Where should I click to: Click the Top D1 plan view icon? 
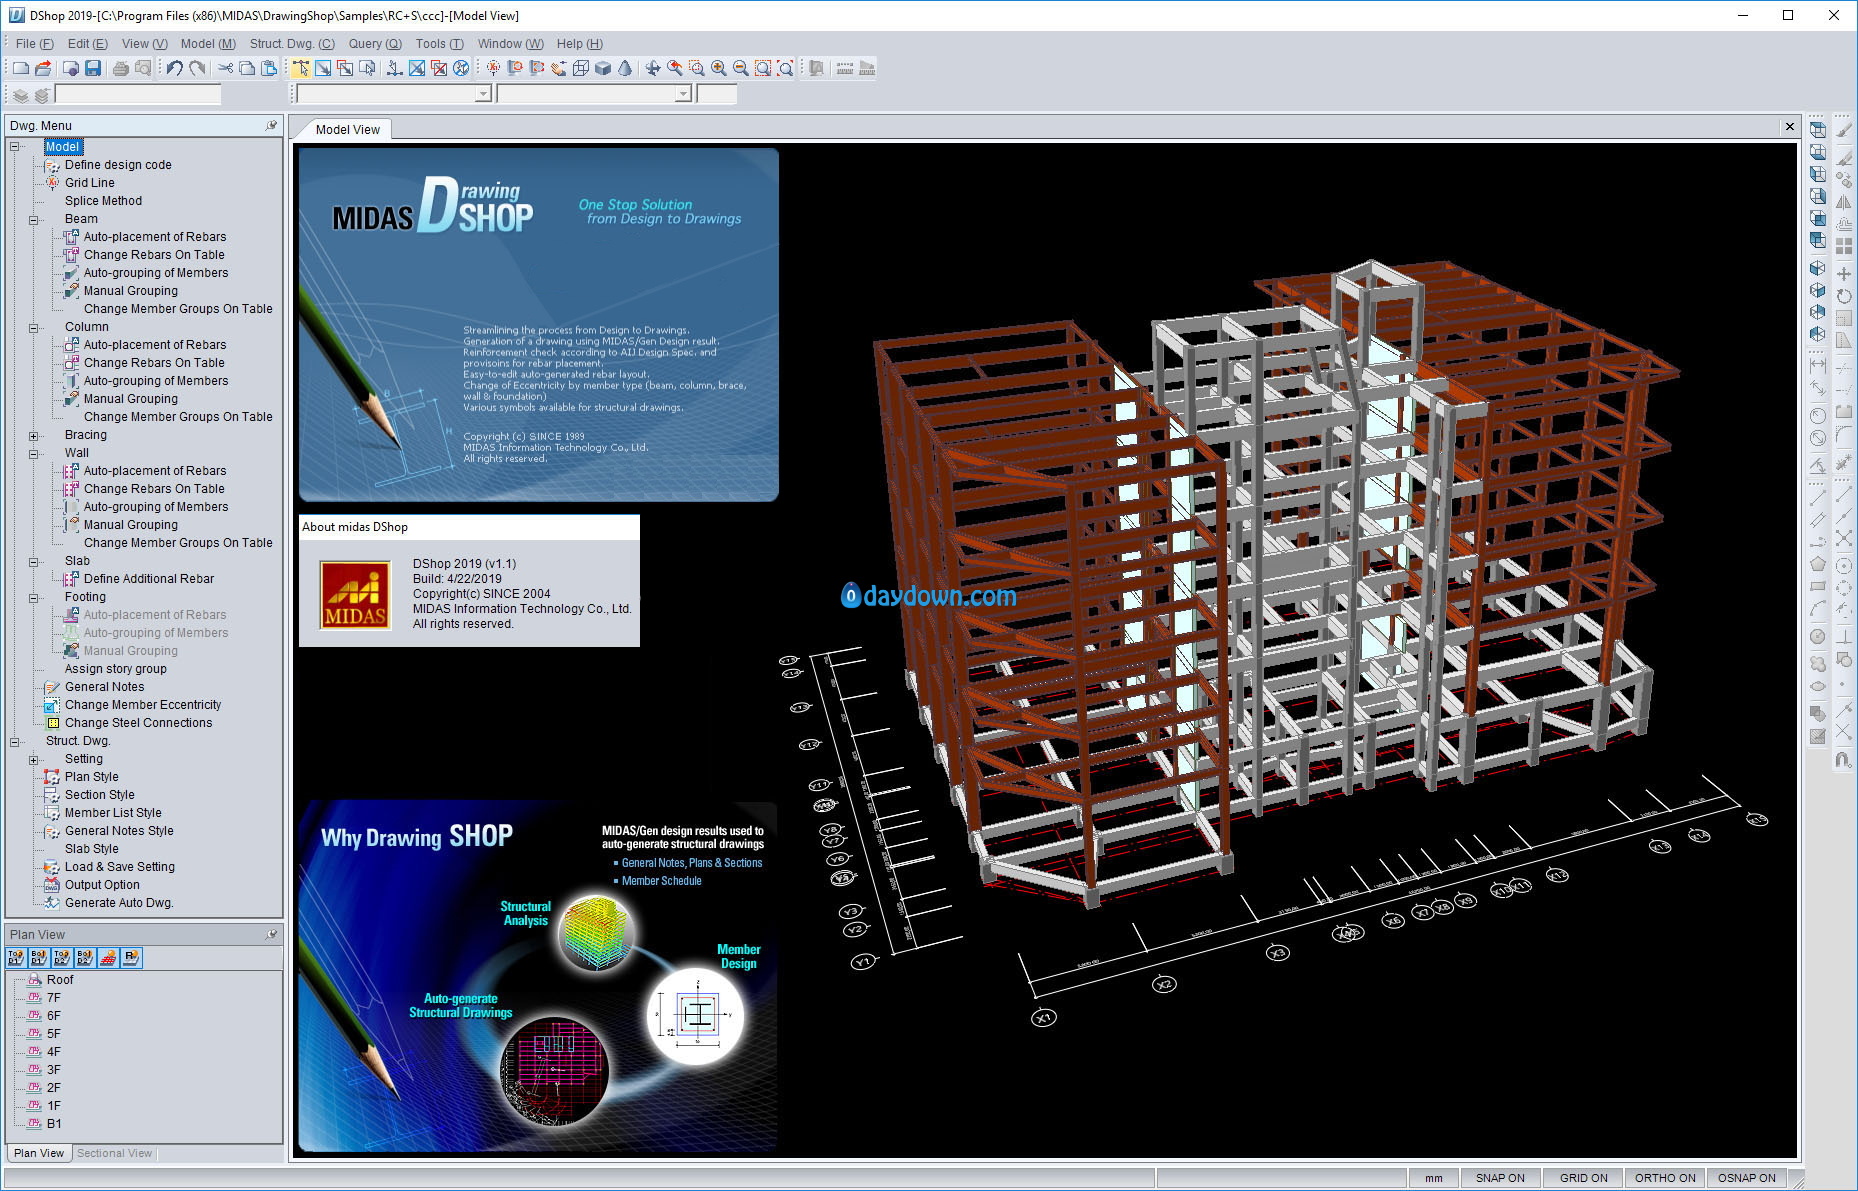(16, 958)
